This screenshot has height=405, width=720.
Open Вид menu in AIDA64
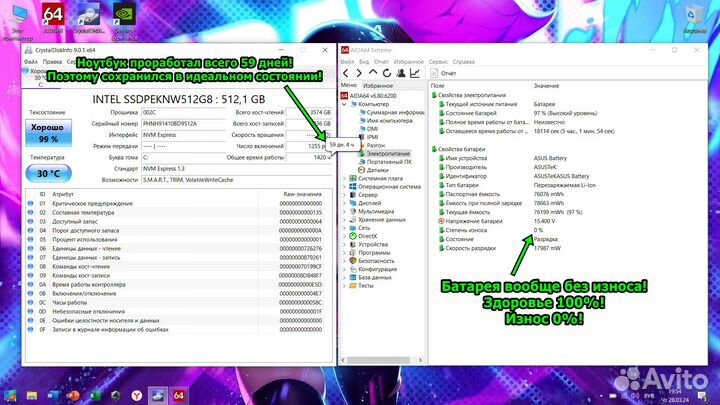364,62
